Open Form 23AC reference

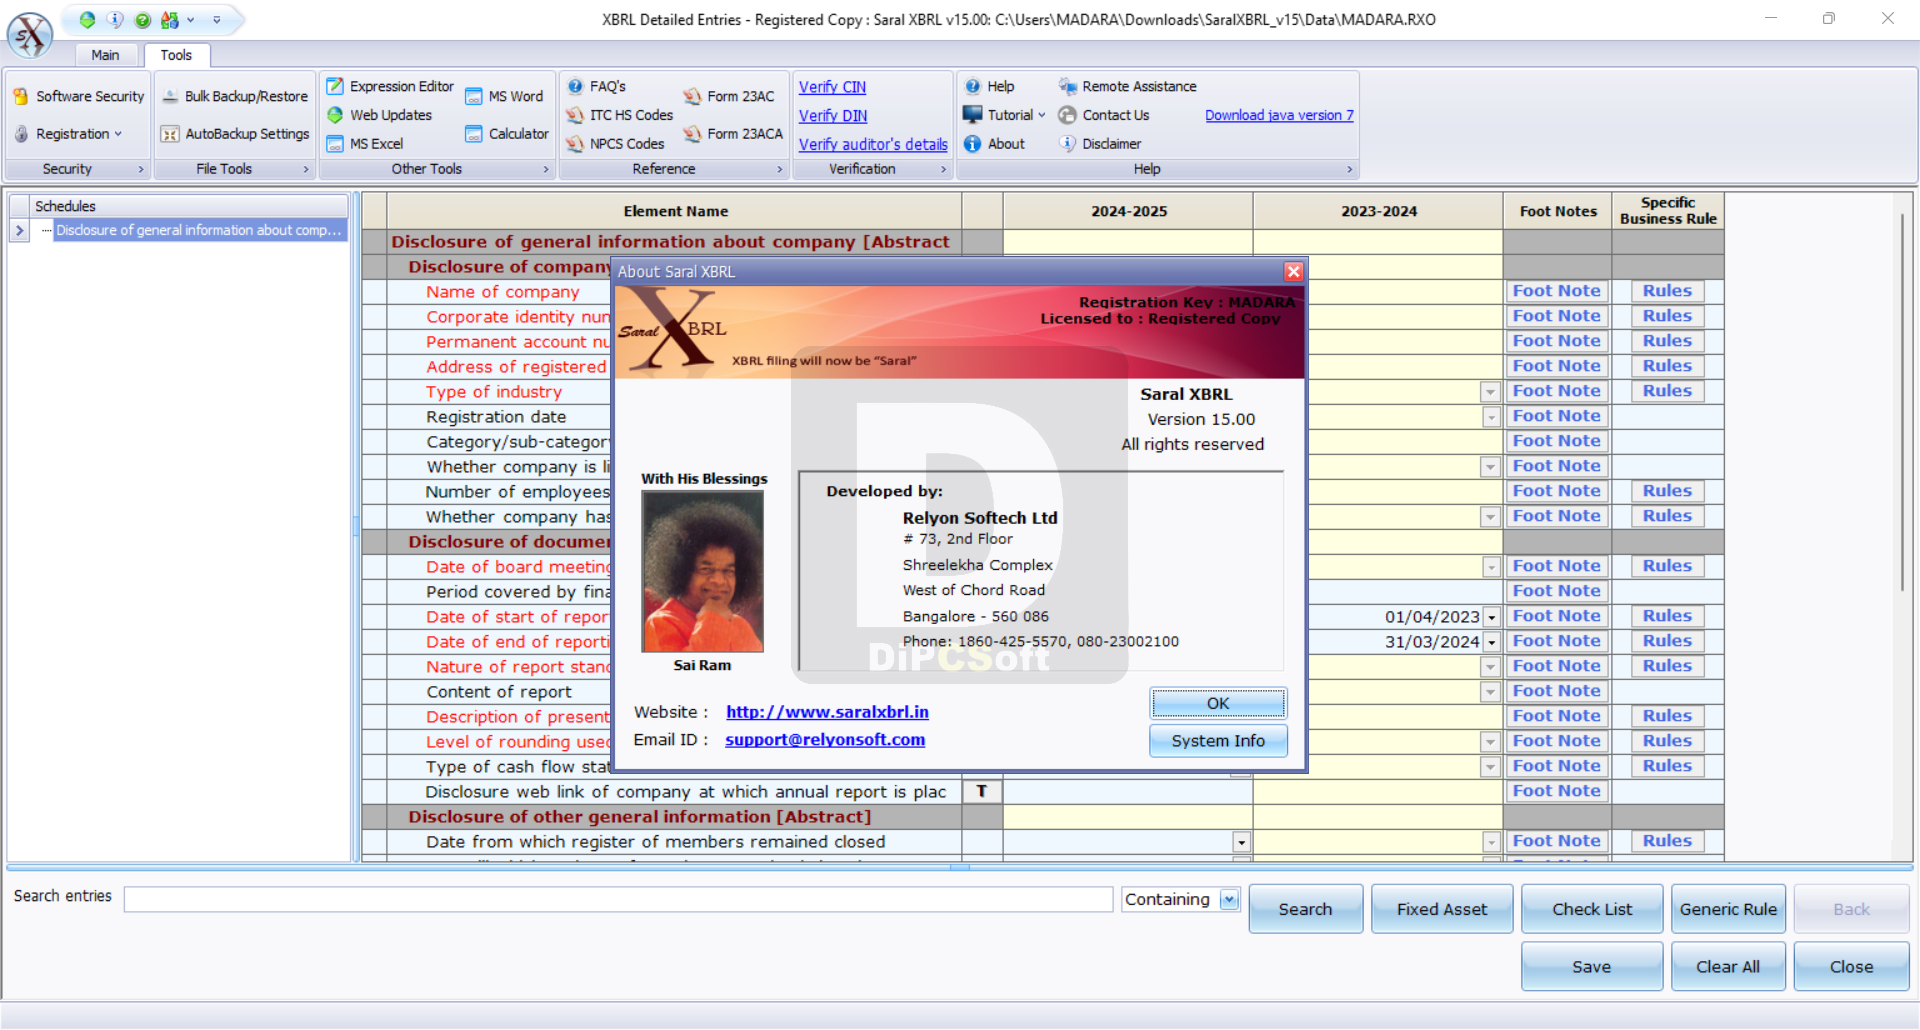click(x=729, y=96)
